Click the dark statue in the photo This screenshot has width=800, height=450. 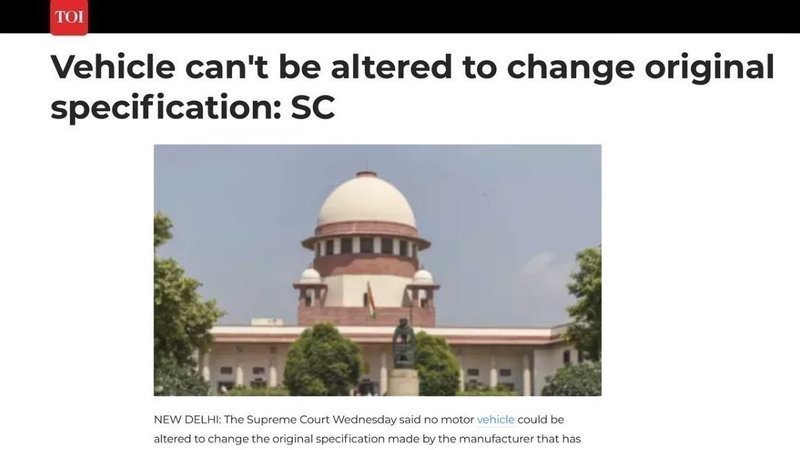404,343
